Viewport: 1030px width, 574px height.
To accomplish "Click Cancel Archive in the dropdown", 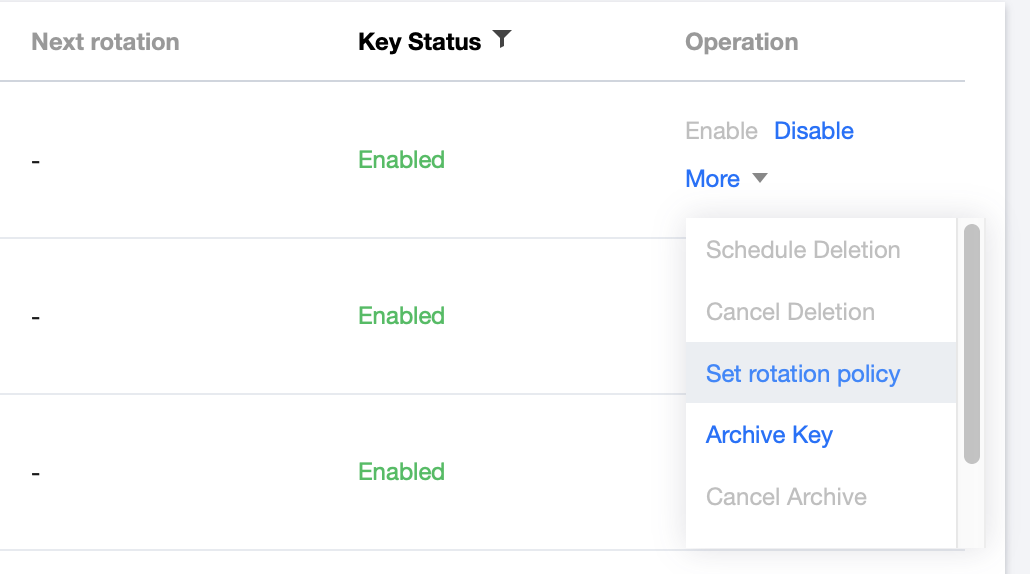I will [786, 497].
